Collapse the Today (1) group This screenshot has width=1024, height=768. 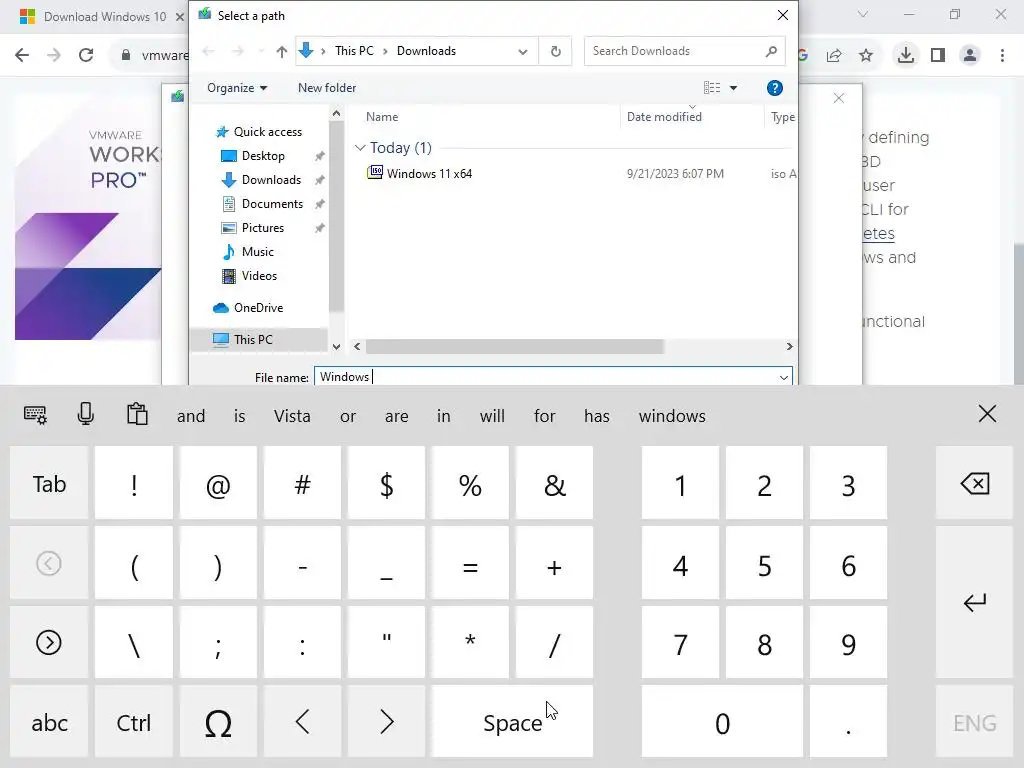point(359,148)
